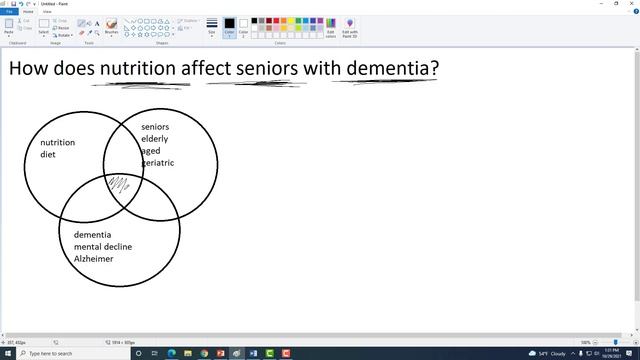This screenshot has height=360, width=640.
Task: Click the zoom slider handle
Action: coord(616,342)
